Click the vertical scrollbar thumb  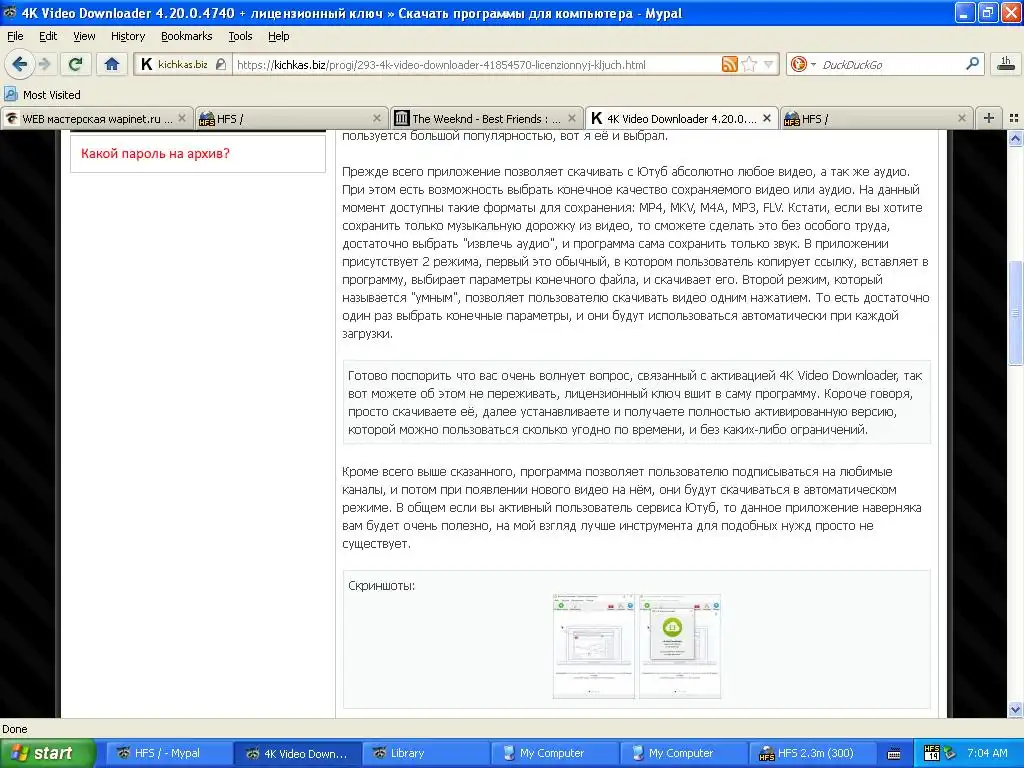[1015, 313]
